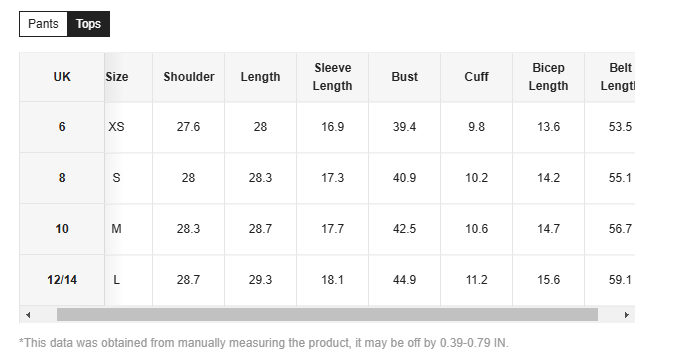Click the 44.9 bust value for size L
Image resolution: width=674 pixels, height=360 pixels.
click(x=404, y=280)
